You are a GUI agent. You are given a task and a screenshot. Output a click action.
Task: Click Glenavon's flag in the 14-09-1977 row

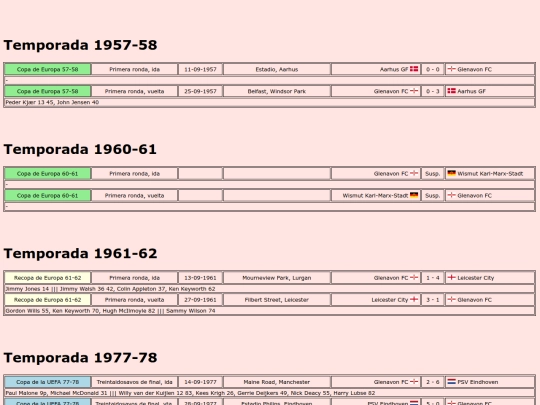click(x=414, y=382)
